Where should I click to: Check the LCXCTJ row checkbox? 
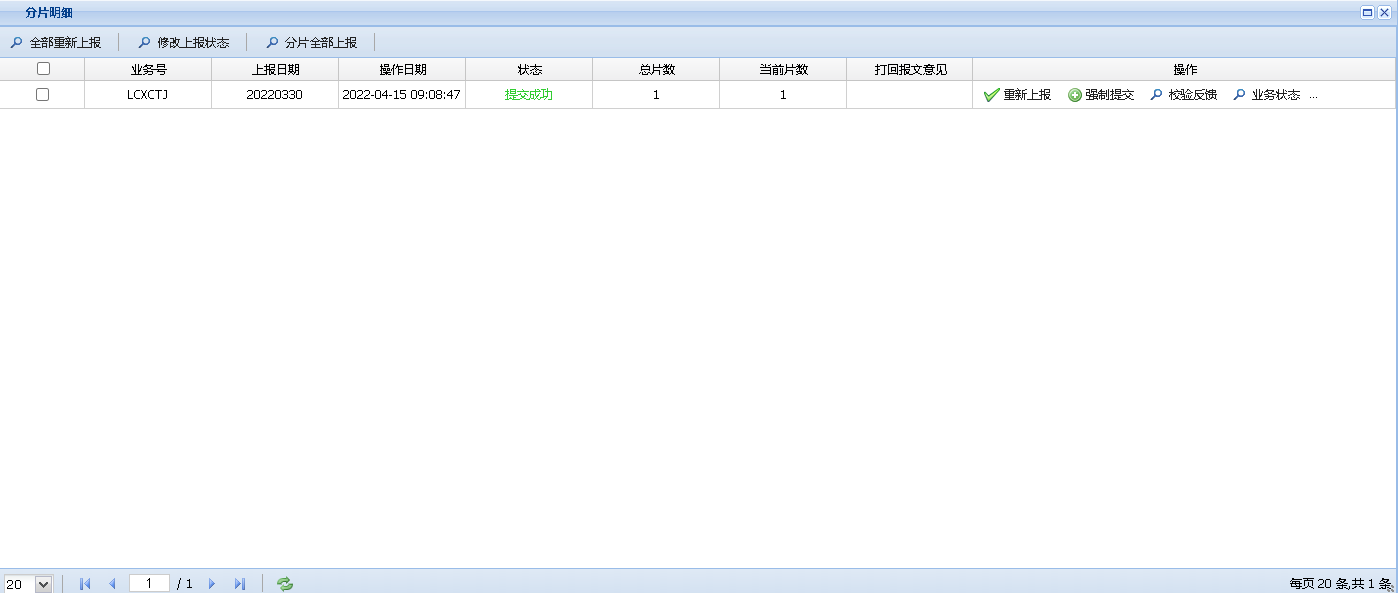tap(43, 94)
